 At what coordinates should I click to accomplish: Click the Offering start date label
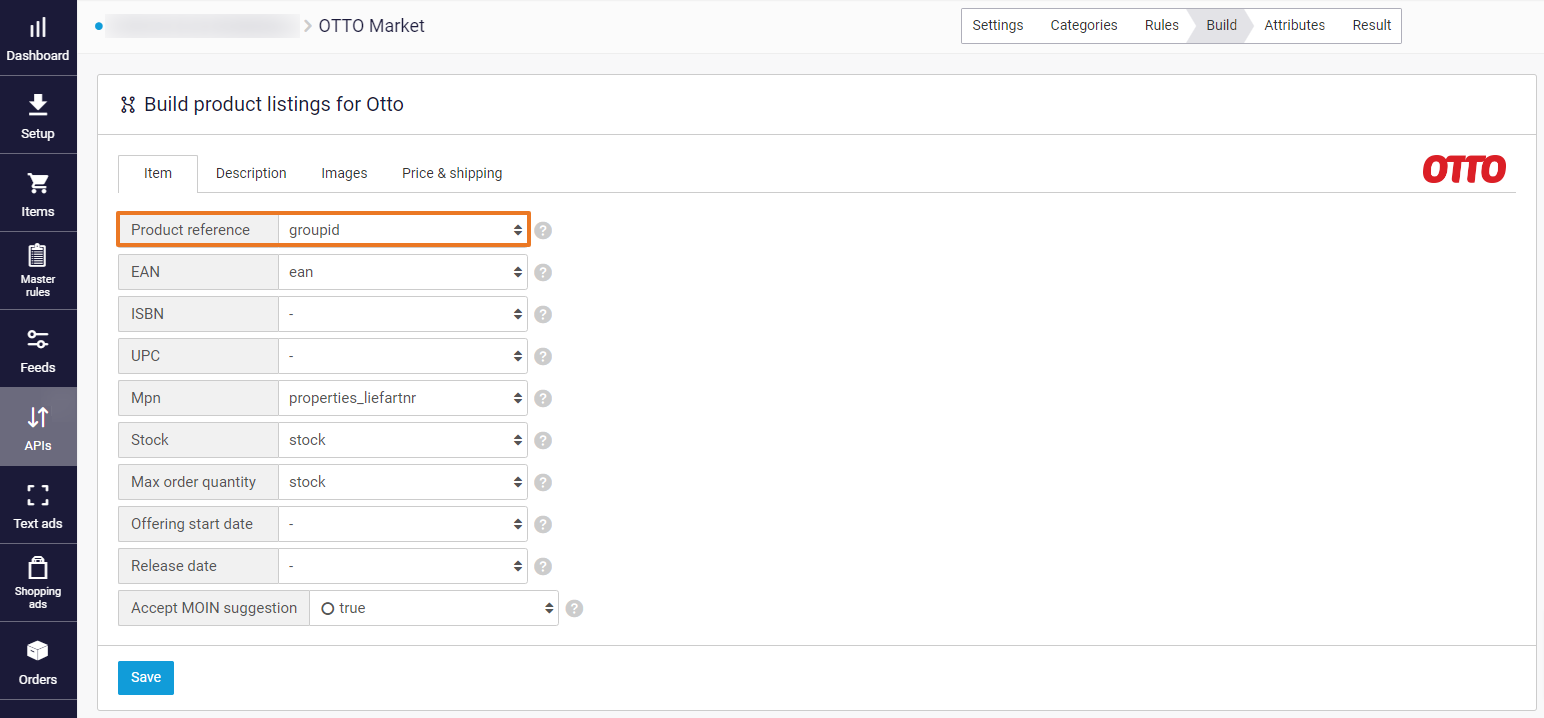pyautogui.click(x=192, y=524)
